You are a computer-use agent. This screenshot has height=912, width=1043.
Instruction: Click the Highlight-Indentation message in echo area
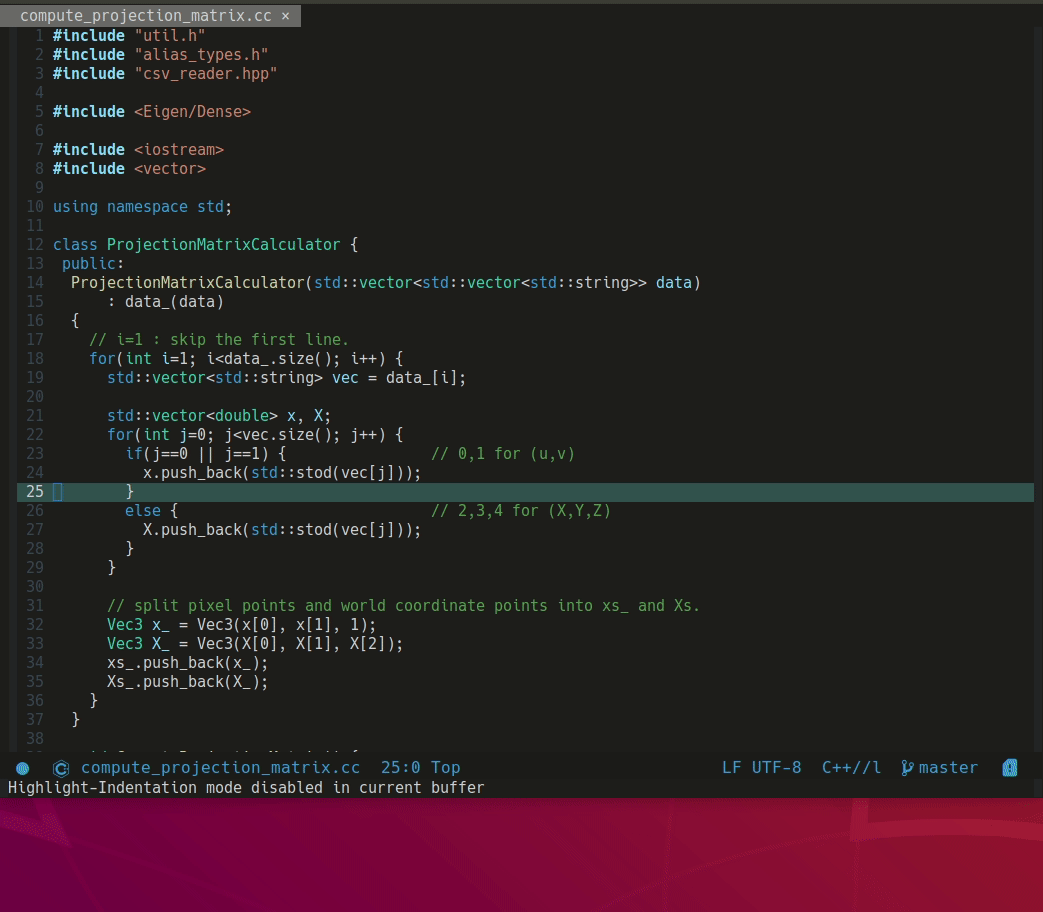point(245,788)
